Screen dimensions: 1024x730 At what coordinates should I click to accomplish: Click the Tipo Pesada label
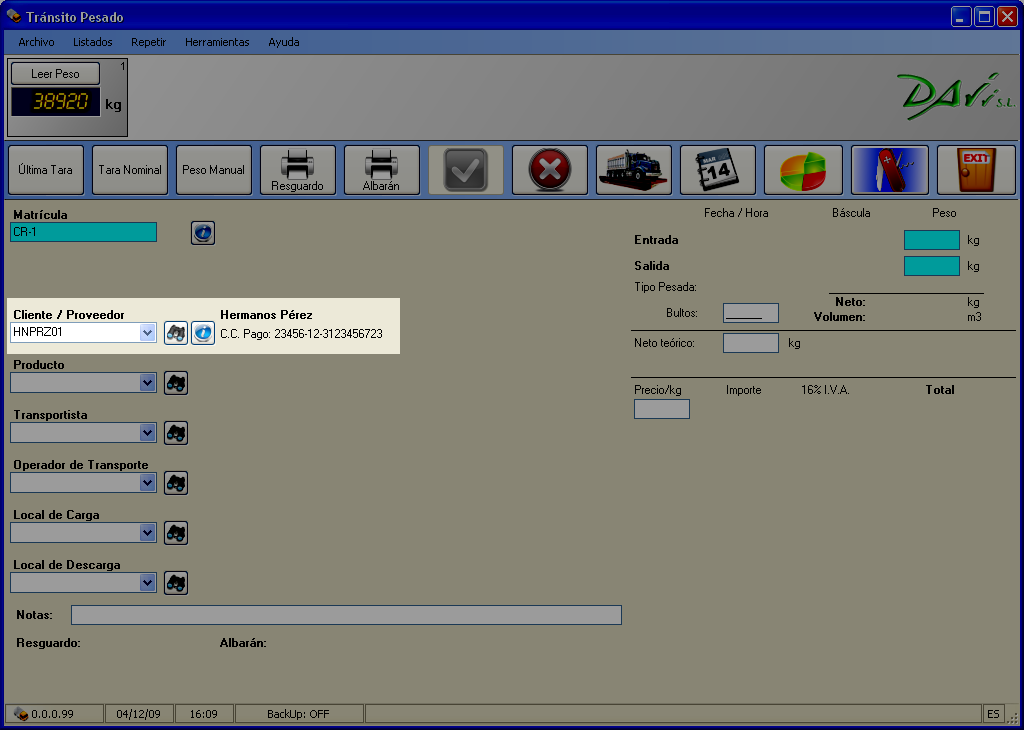pyautogui.click(x=665, y=287)
